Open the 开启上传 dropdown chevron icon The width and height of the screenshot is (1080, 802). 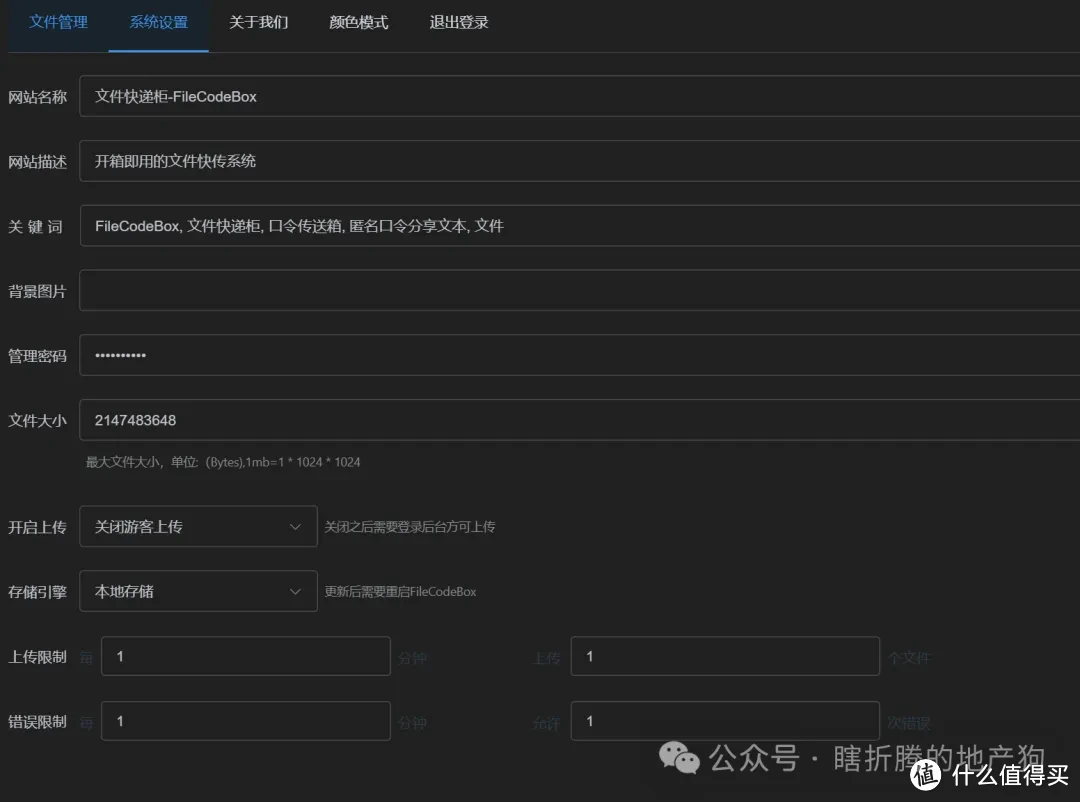click(x=295, y=526)
